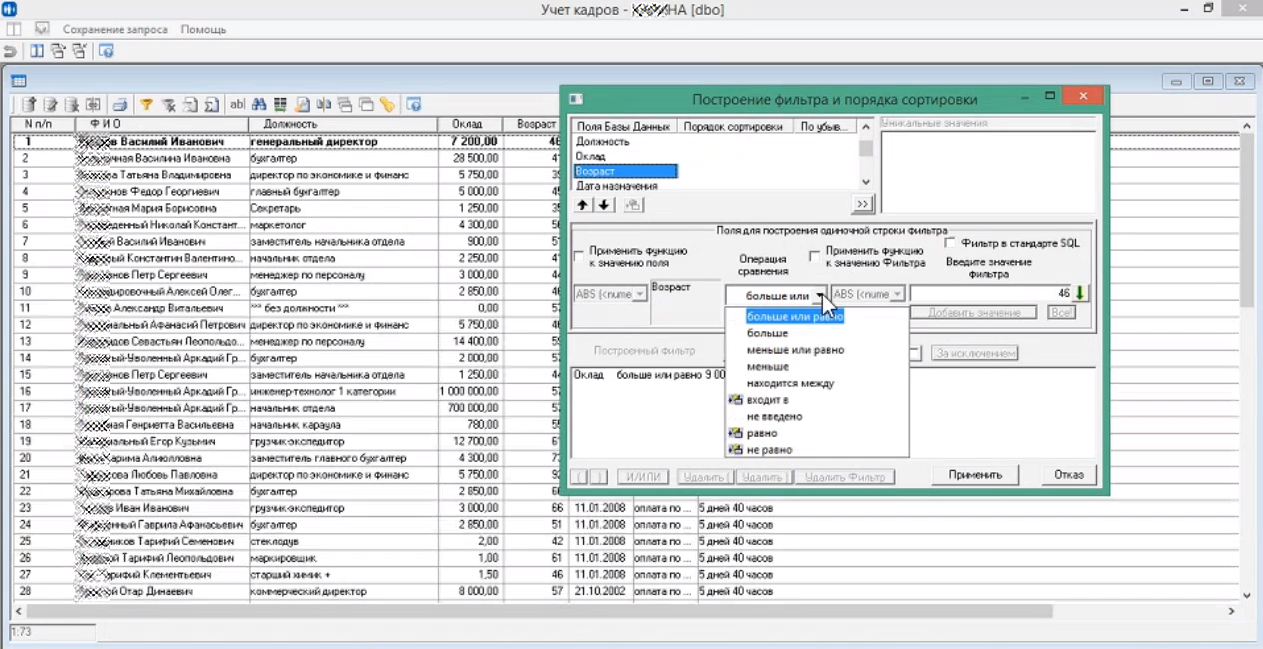This screenshot has height=649, width=1263.
Task: Click the 'Отказ' button
Action: pyautogui.click(x=1068, y=475)
